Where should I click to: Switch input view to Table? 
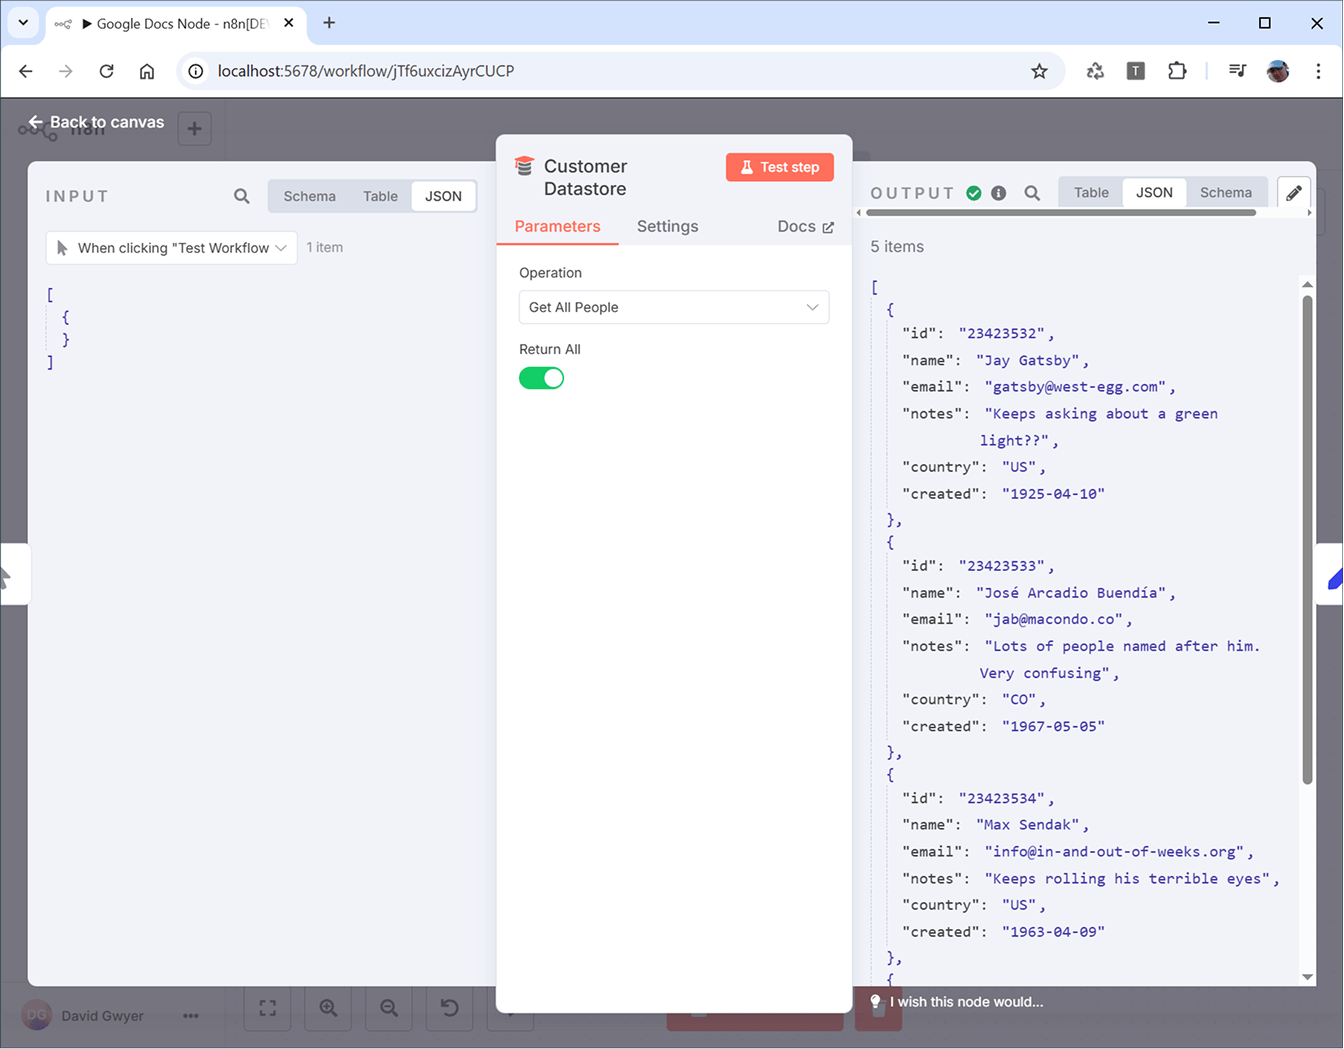pyautogui.click(x=380, y=196)
